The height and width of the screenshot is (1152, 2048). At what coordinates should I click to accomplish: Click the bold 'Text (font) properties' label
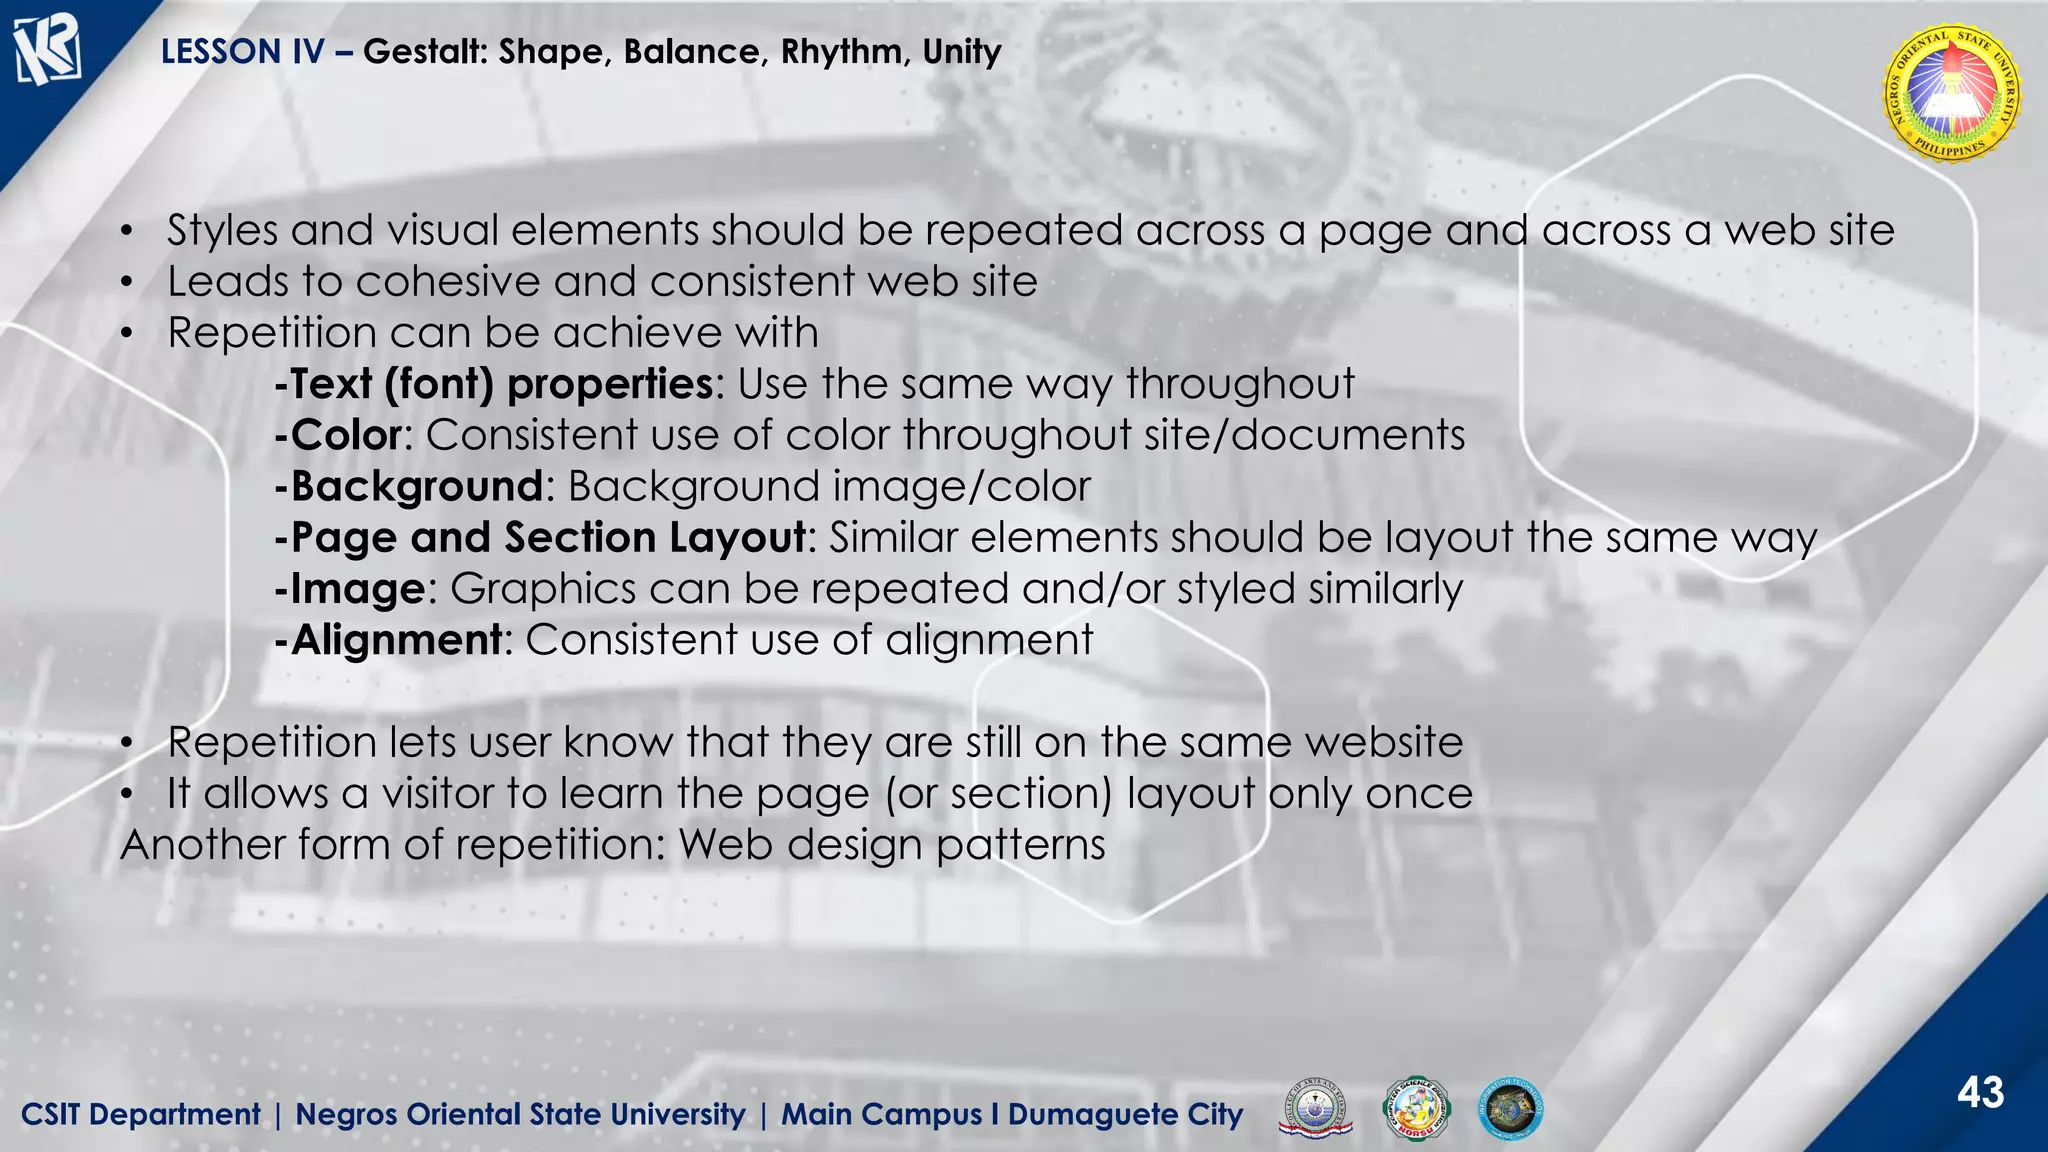(x=502, y=384)
